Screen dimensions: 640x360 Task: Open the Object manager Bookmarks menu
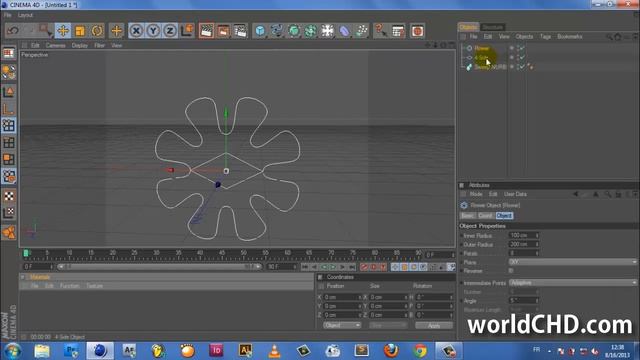[569, 37]
